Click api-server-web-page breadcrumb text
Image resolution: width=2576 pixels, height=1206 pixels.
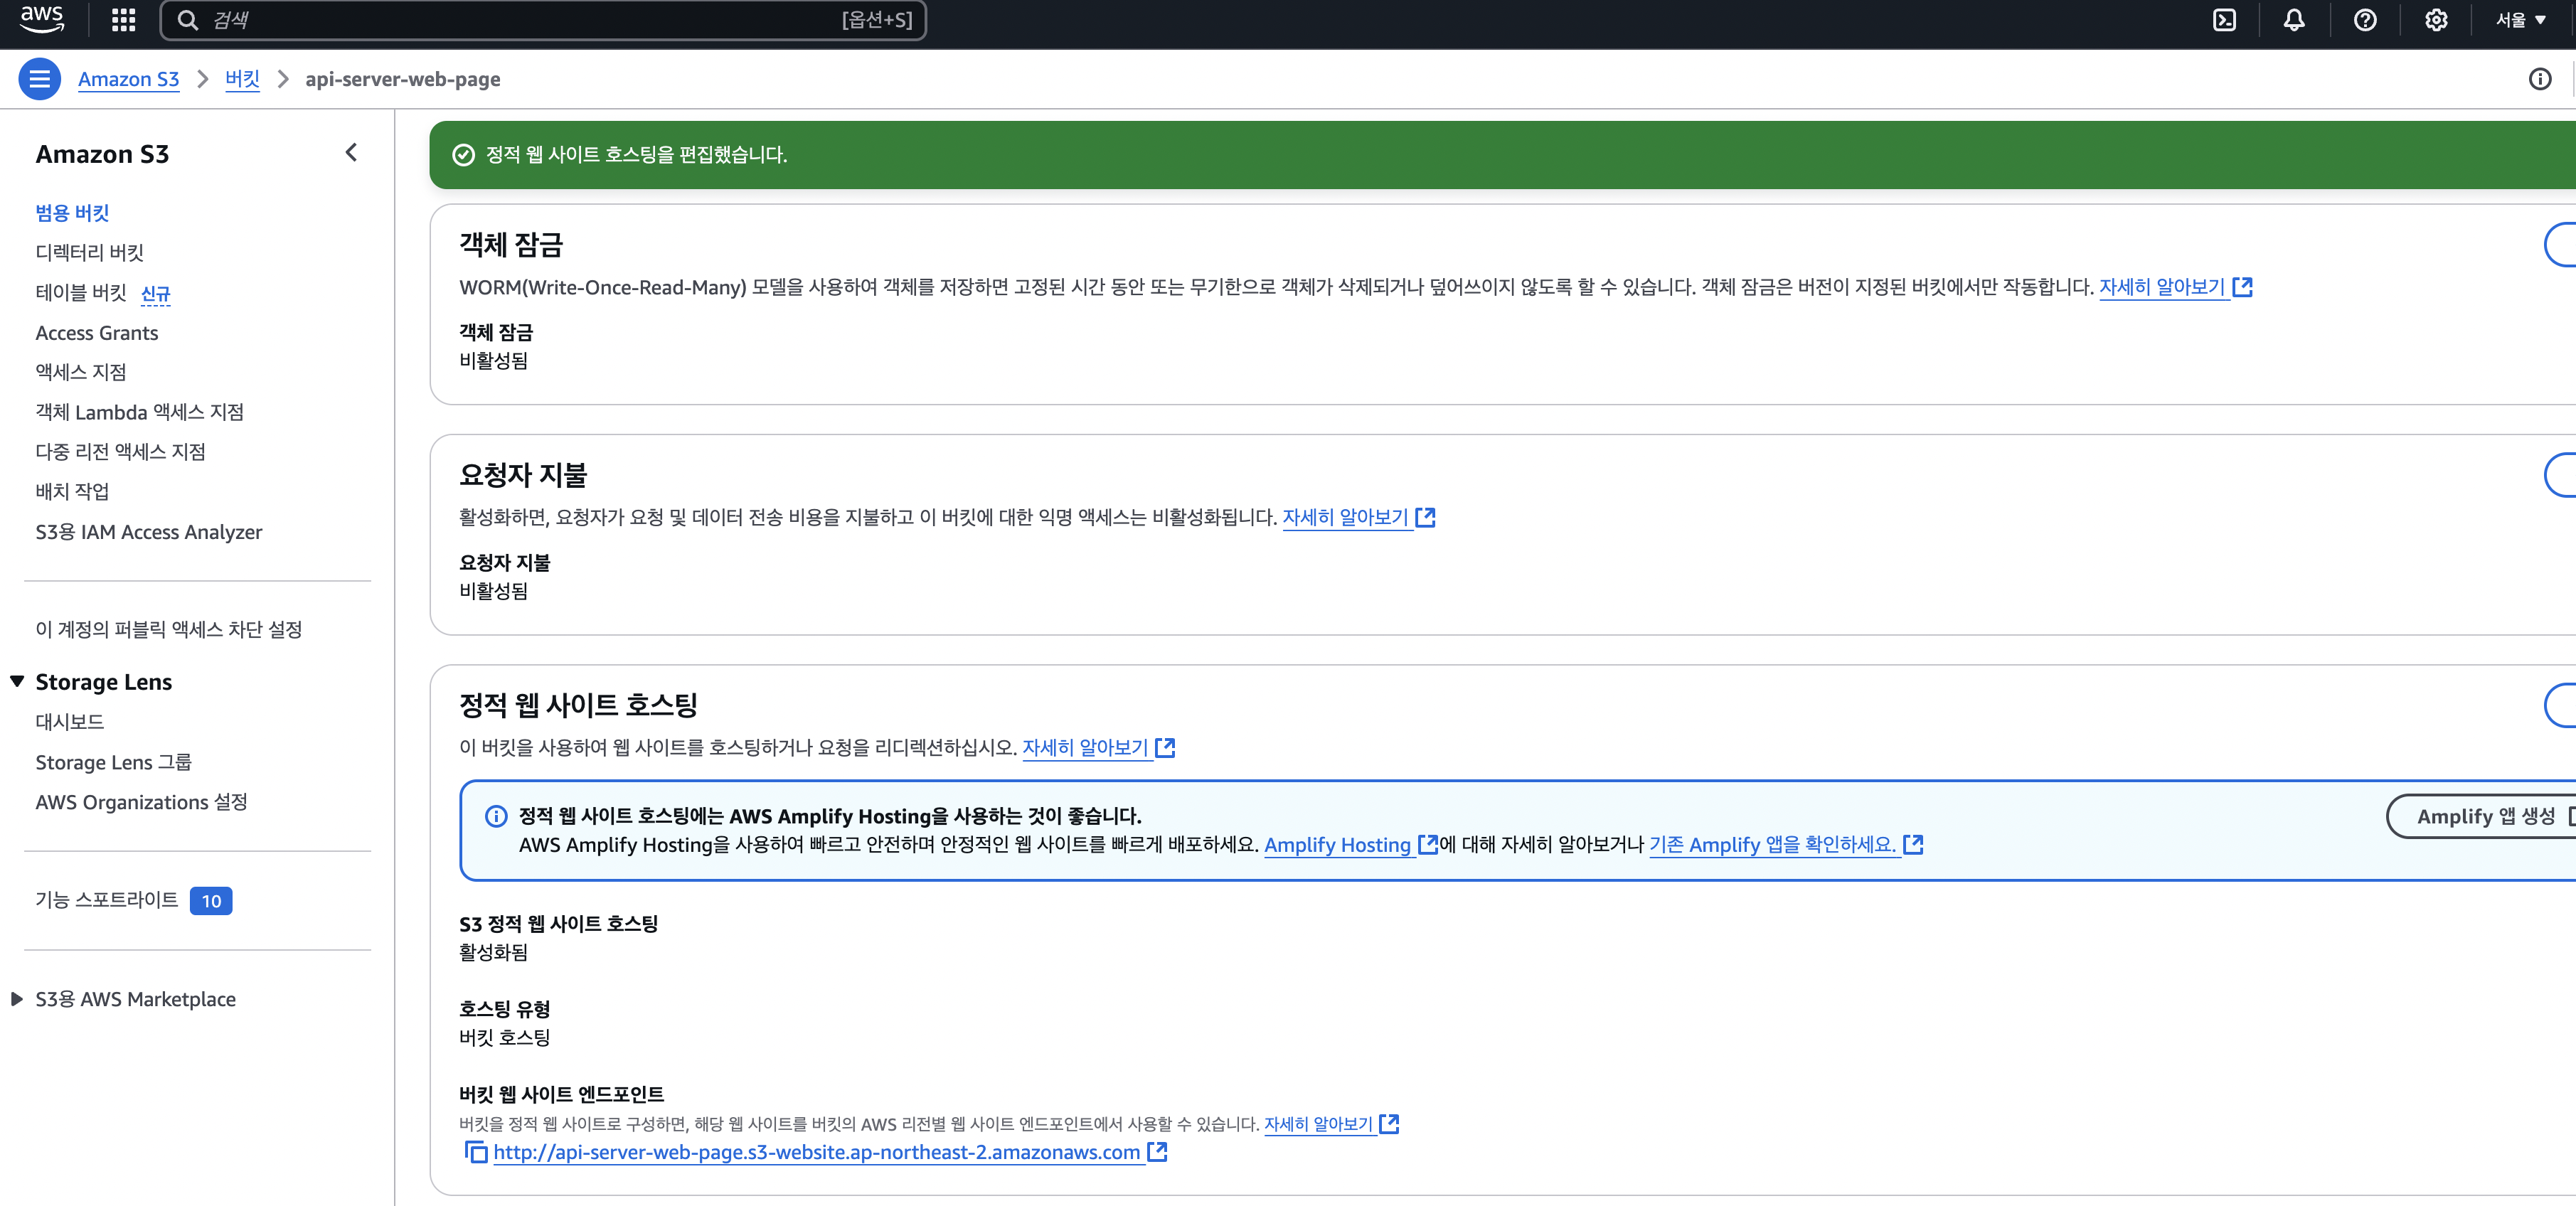tap(403, 79)
